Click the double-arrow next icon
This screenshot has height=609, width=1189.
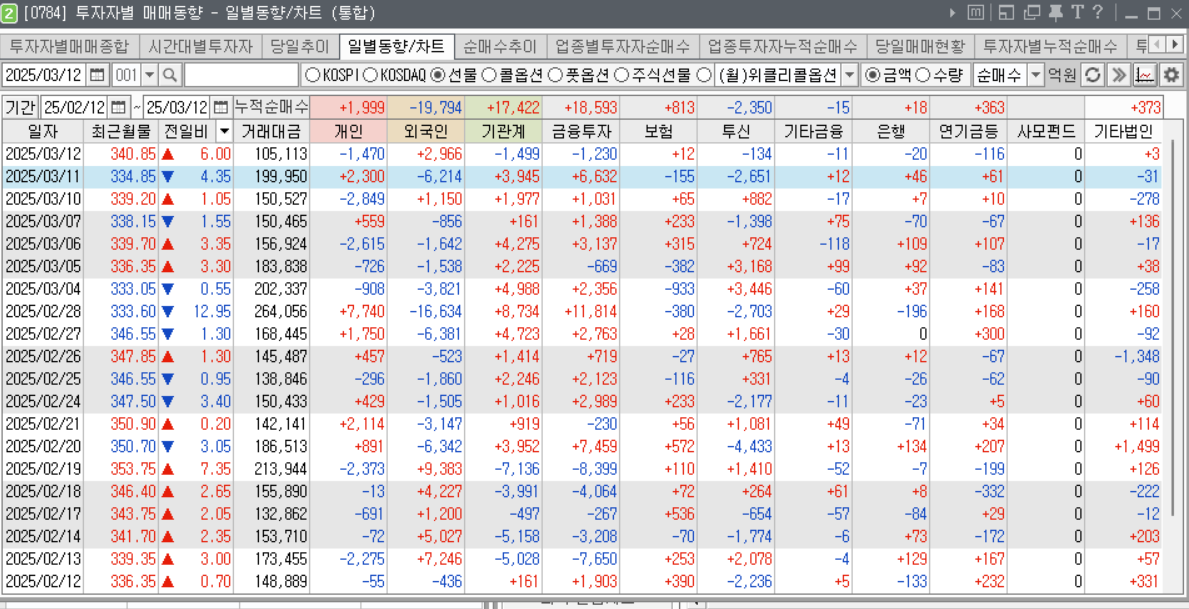(x=1119, y=75)
